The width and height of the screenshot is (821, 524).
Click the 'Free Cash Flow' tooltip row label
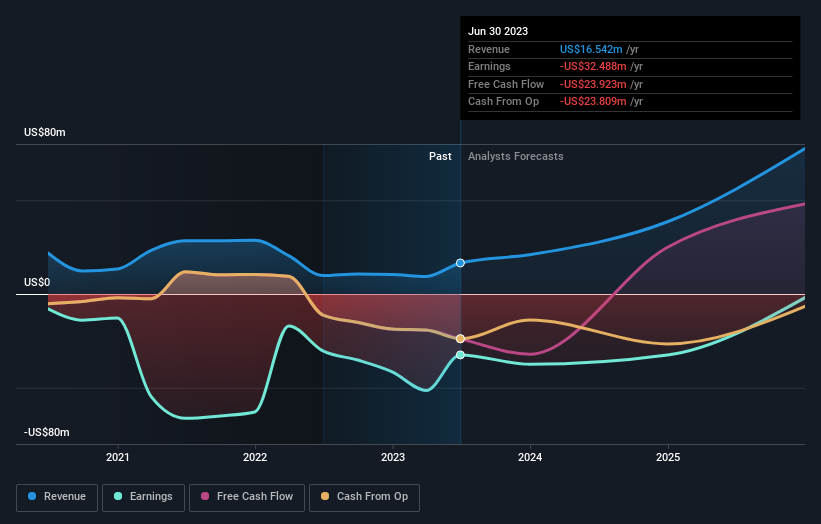[506, 84]
